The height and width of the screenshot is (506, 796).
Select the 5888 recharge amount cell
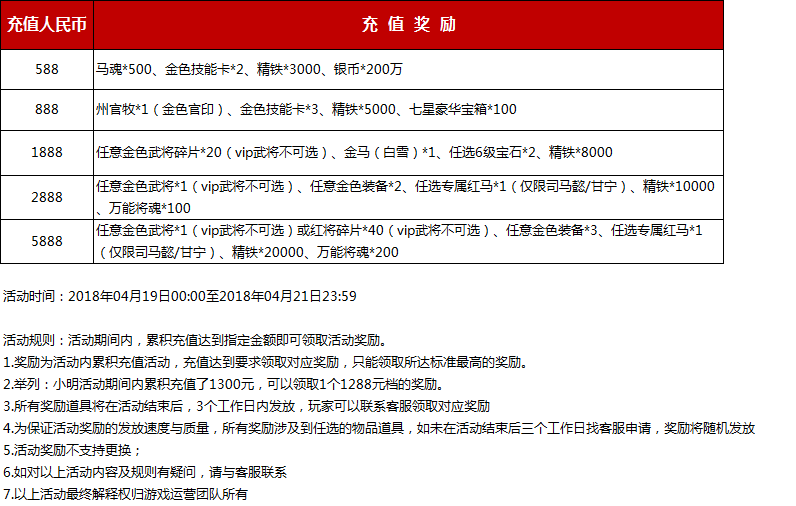coord(47,242)
